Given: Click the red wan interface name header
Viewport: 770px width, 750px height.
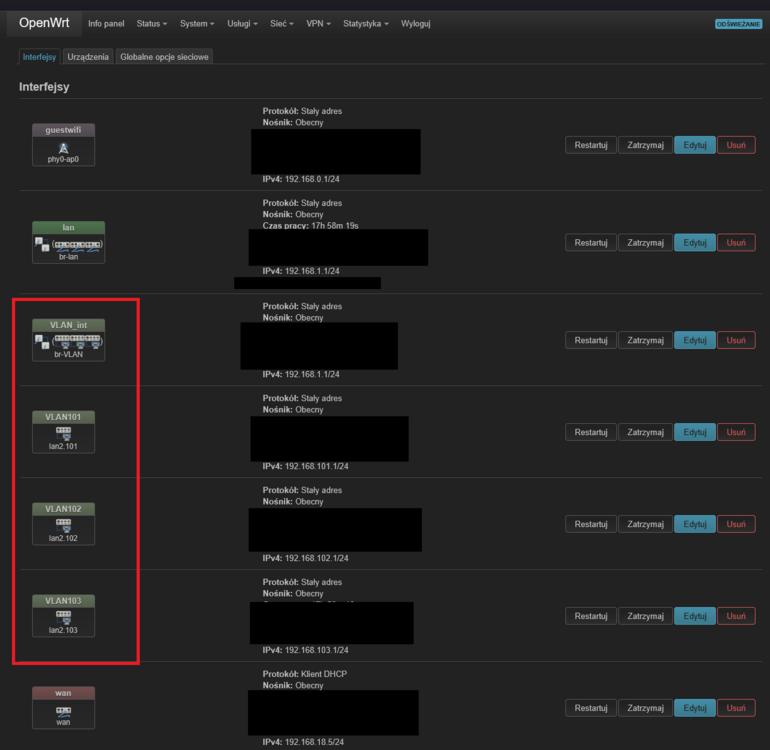Looking at the screenshot, I should [x=63, y=693].
